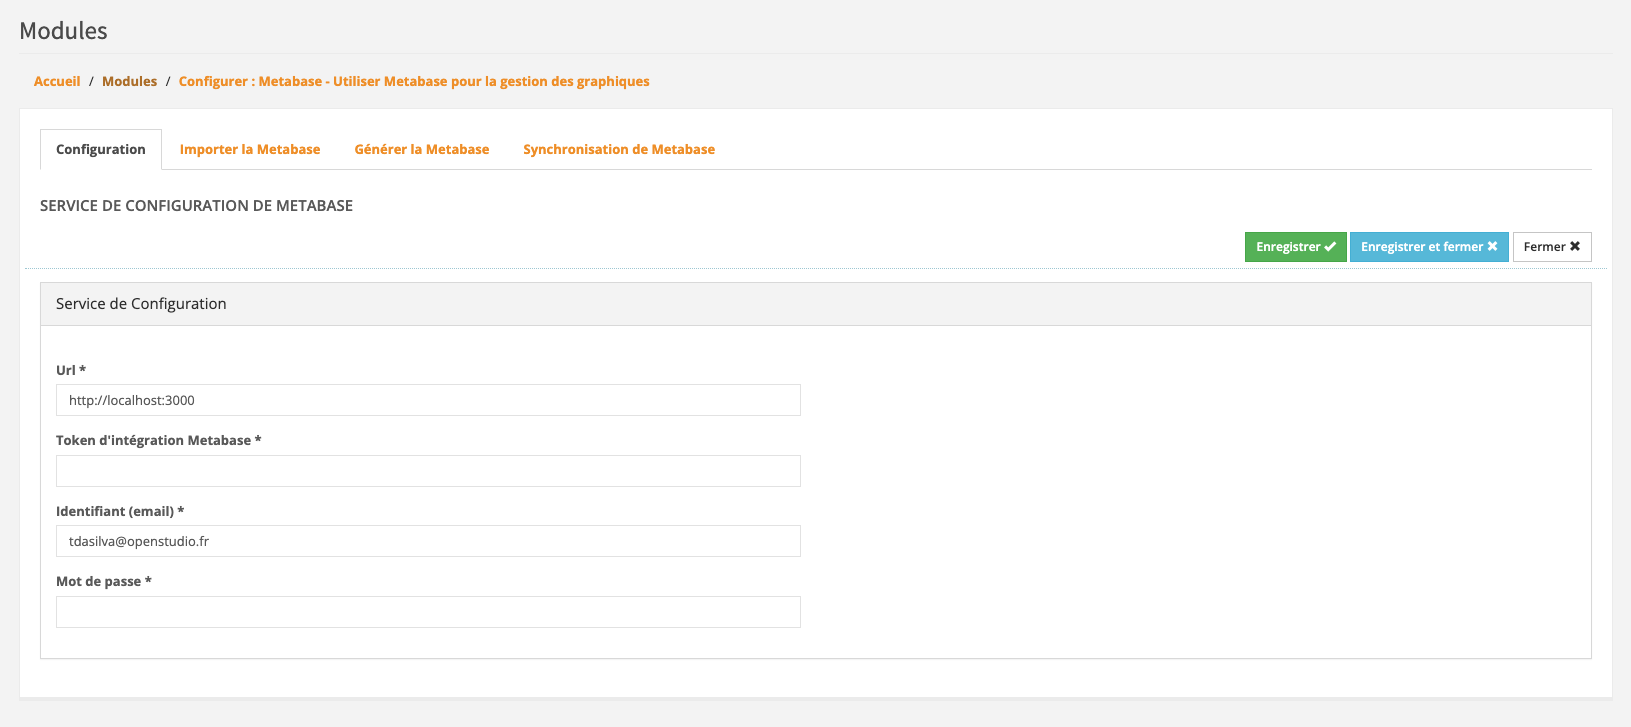Click Enregistrer et fermer button
Viewport: 1631px width, 727px height.
(1429, 247)
